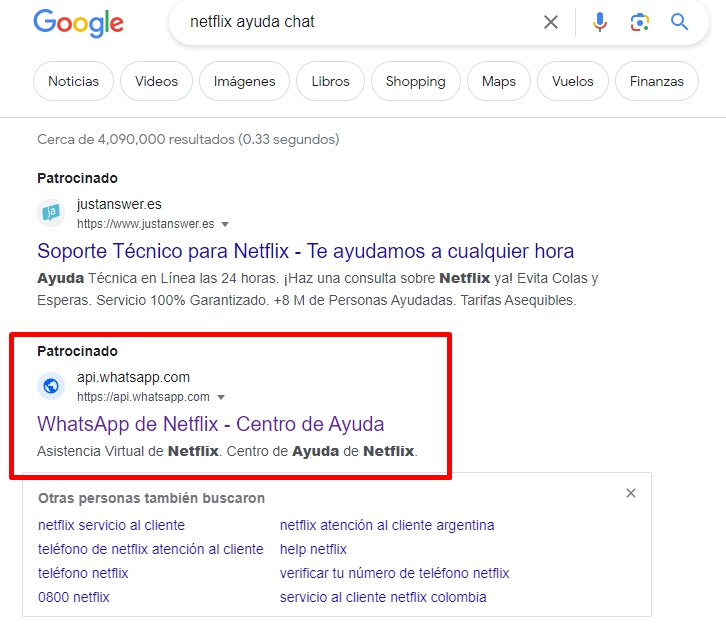Switch to the Noticias tab

(73, 81)
